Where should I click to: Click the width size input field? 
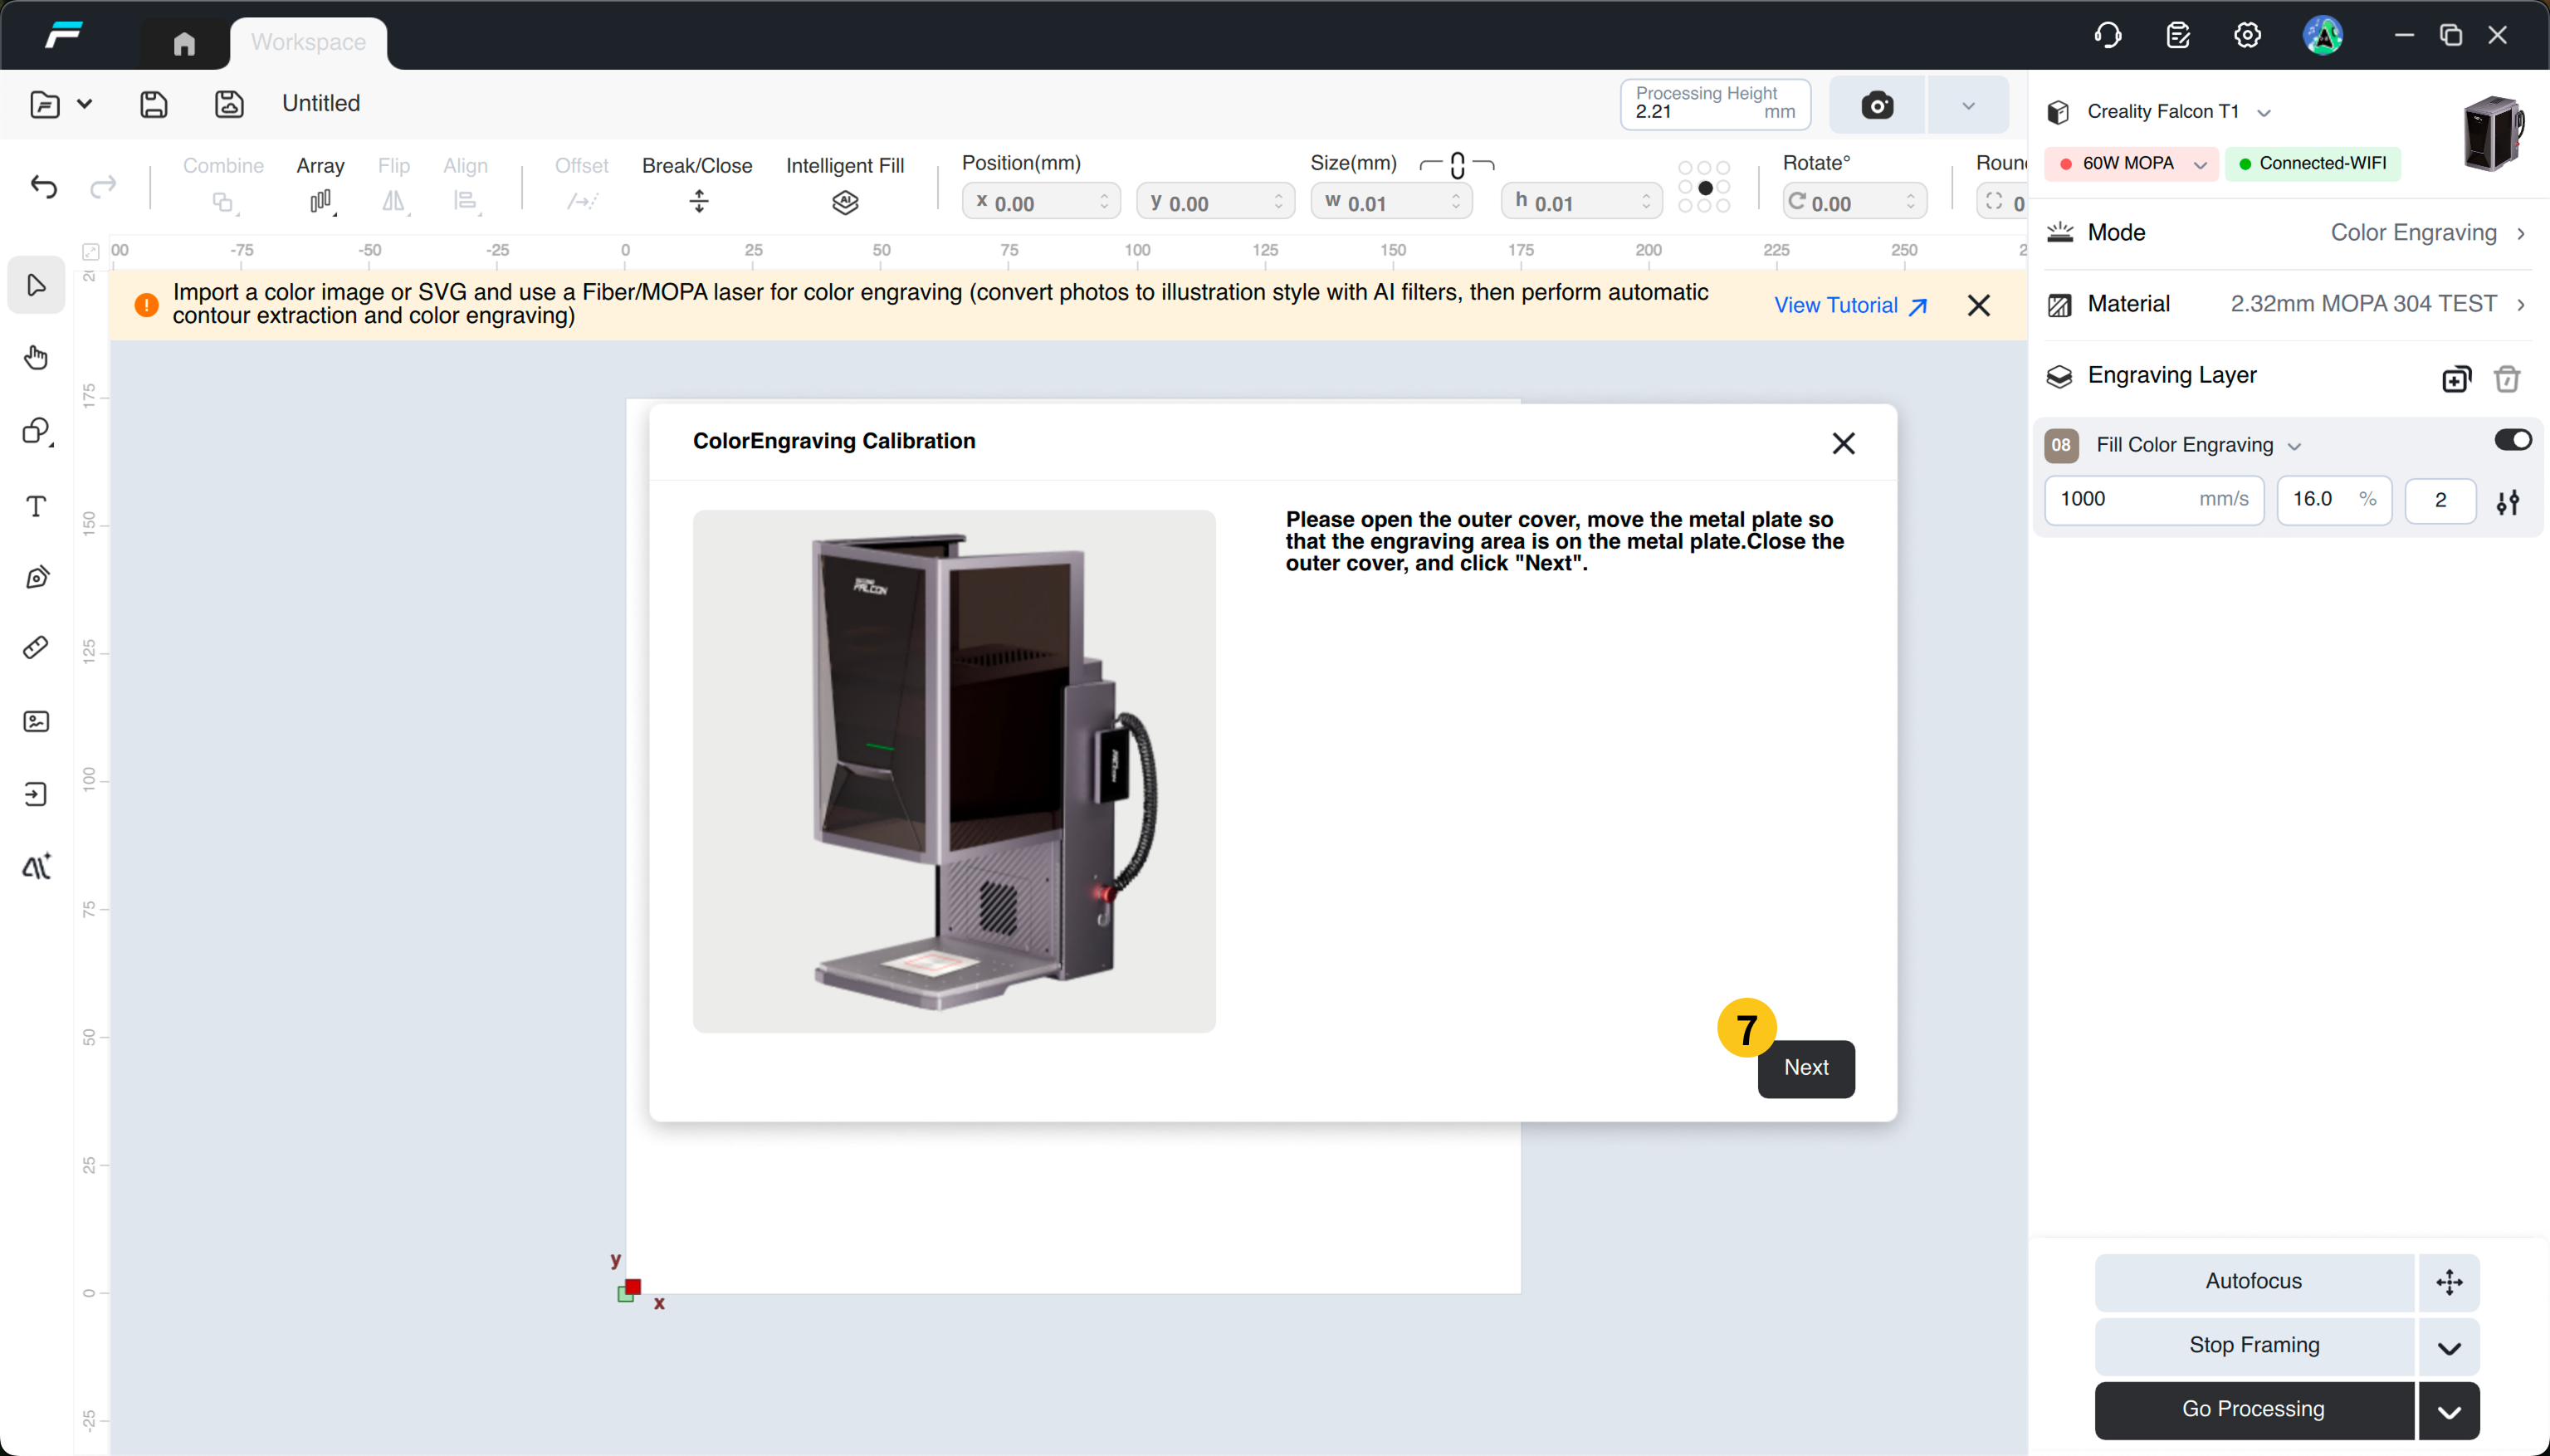point(1391,202)
